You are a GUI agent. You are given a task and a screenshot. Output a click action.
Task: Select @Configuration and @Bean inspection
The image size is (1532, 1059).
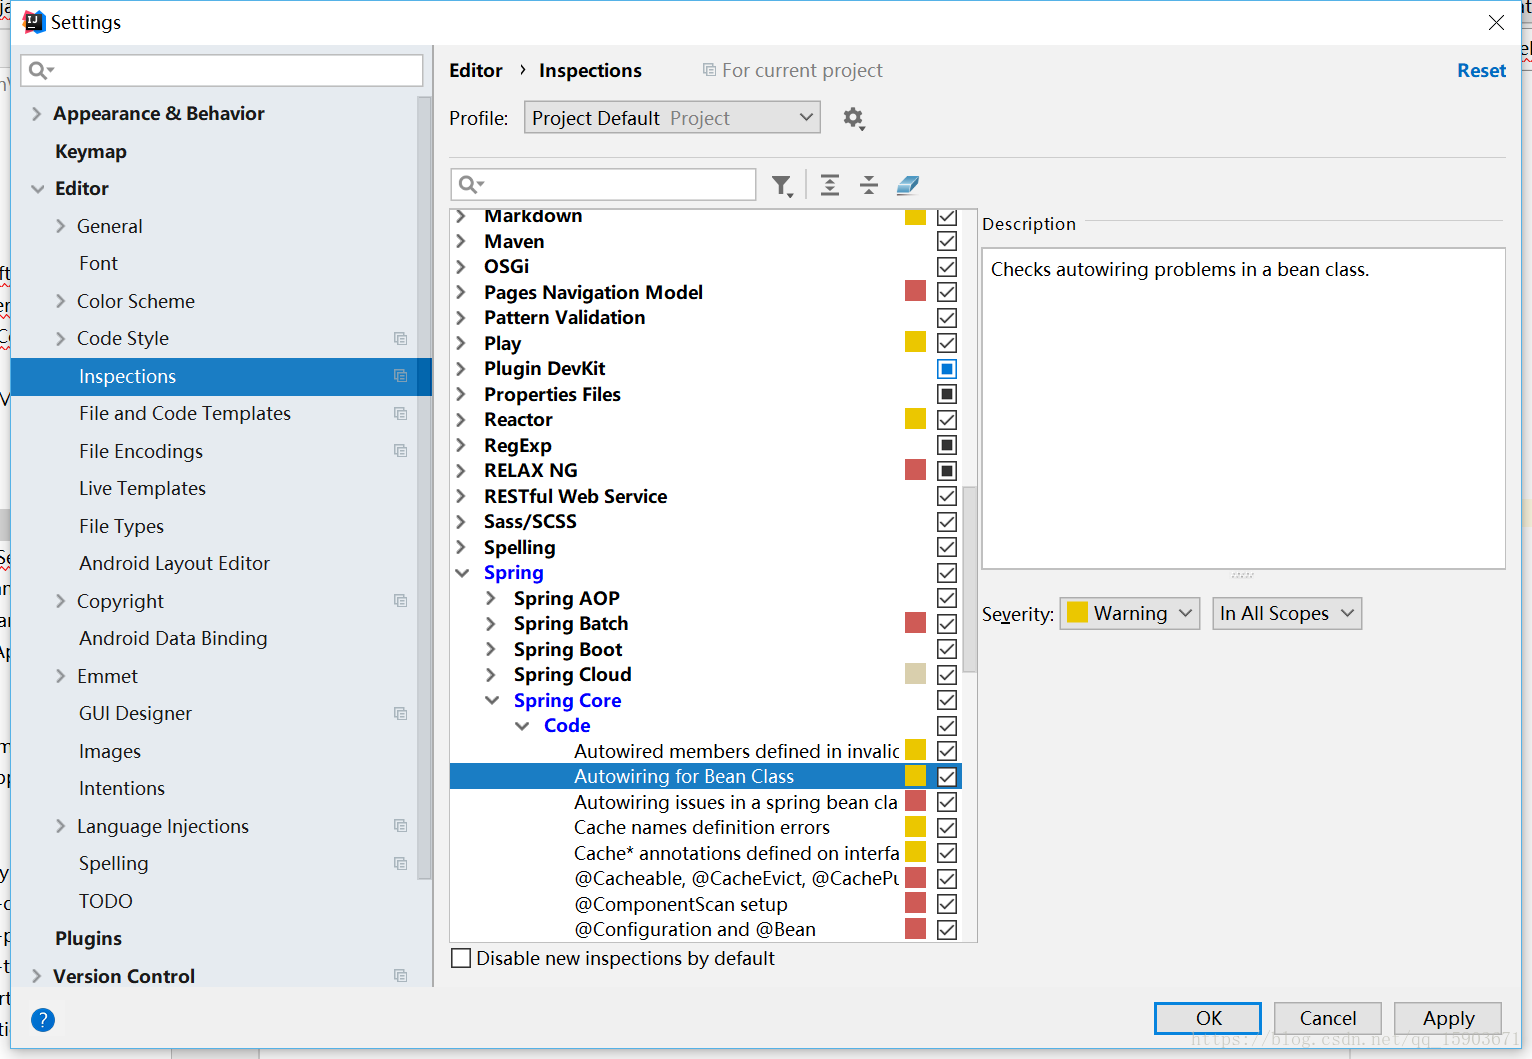[695, 930]
